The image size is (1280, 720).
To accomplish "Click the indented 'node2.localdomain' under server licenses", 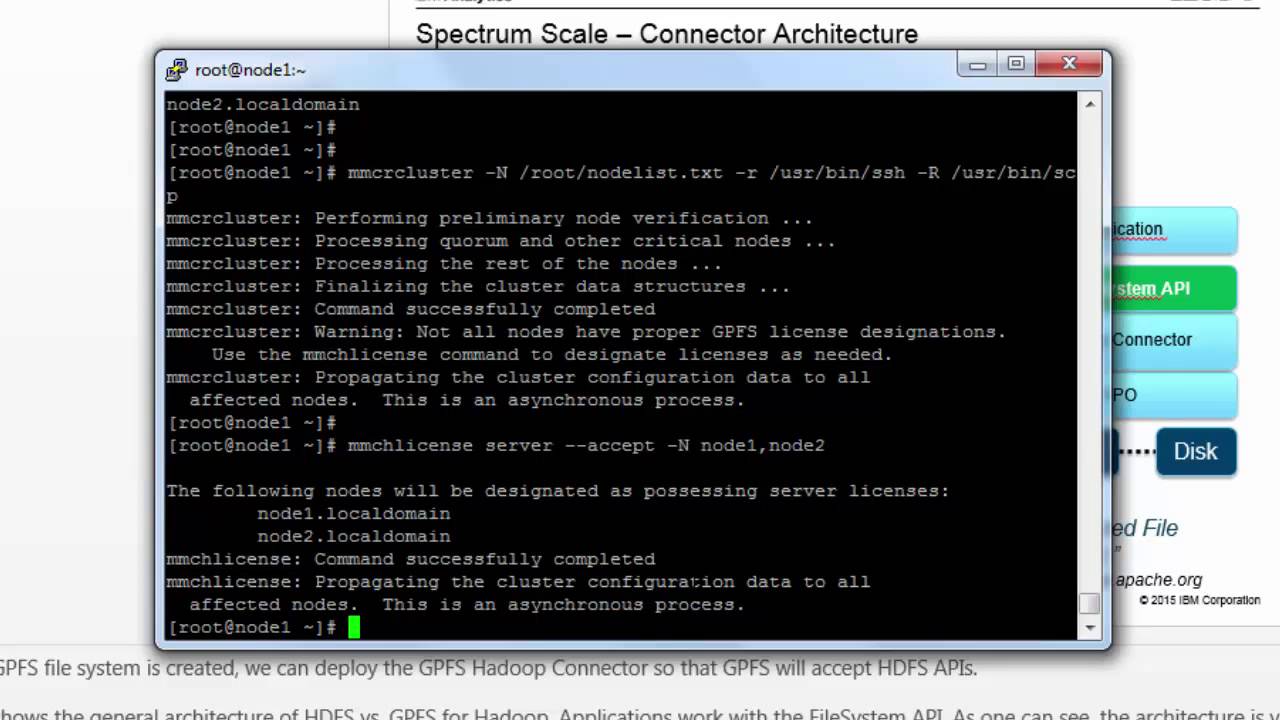I will (354, 537).
